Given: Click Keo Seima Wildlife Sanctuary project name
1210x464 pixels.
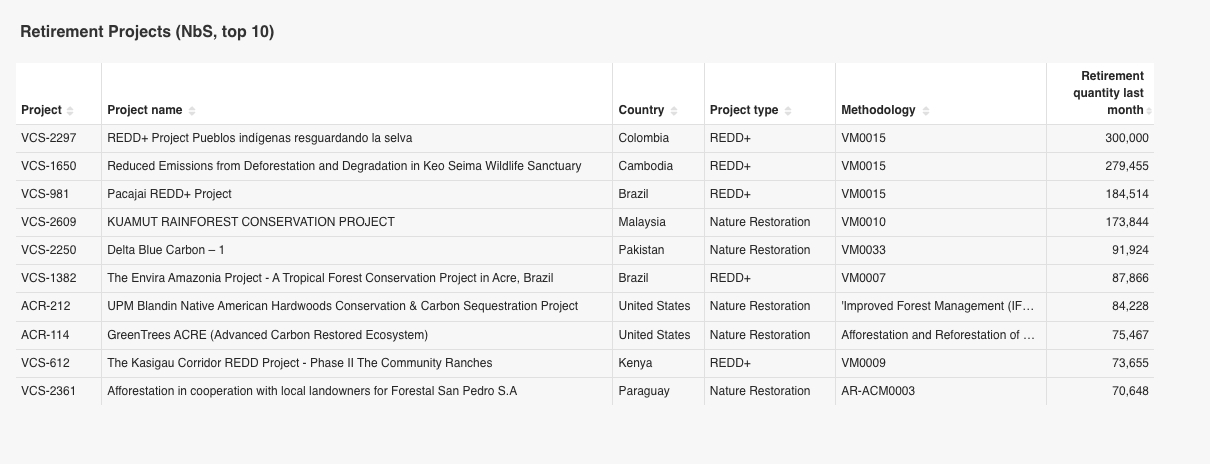Looking at the screenshot, I should pos(344,166).
